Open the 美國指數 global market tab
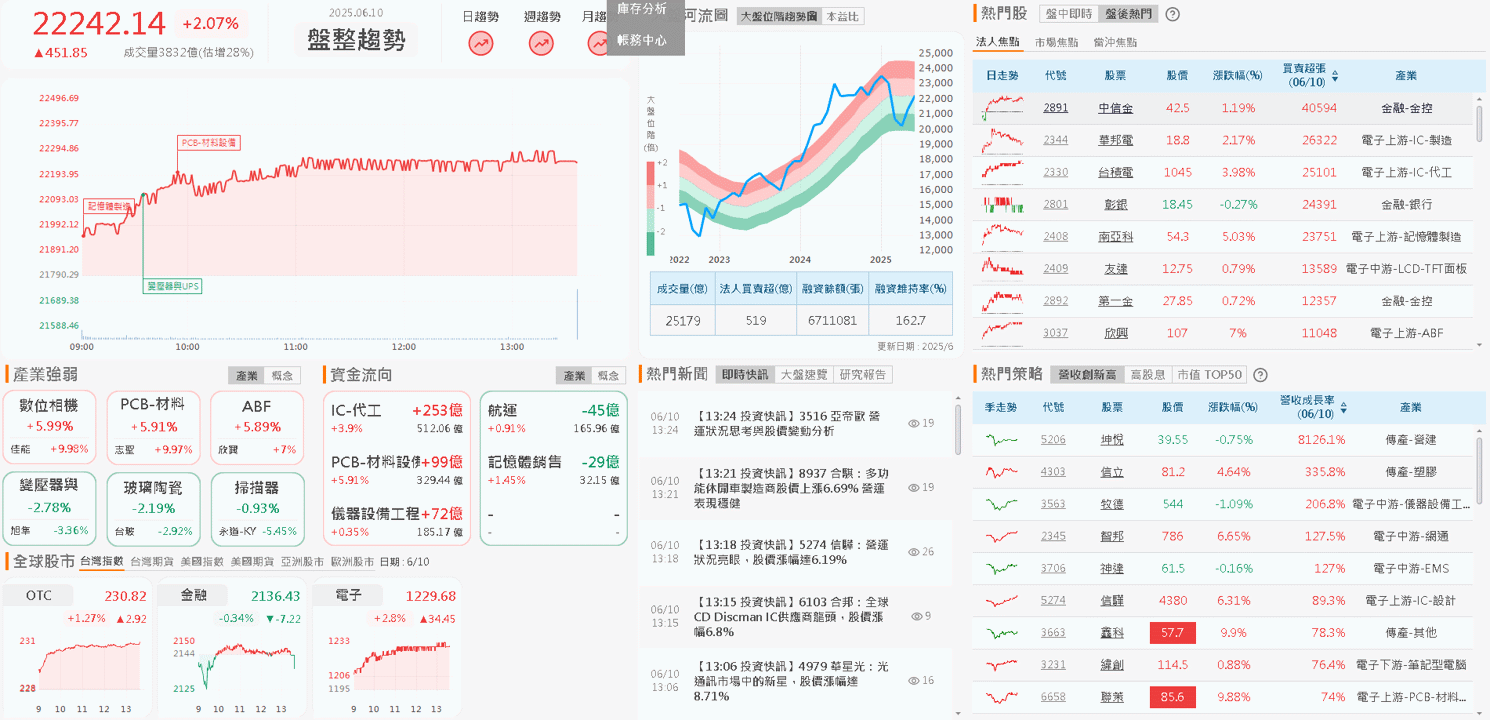Image resolution: width=1490 pixels, height=720 pixels. 202,562
